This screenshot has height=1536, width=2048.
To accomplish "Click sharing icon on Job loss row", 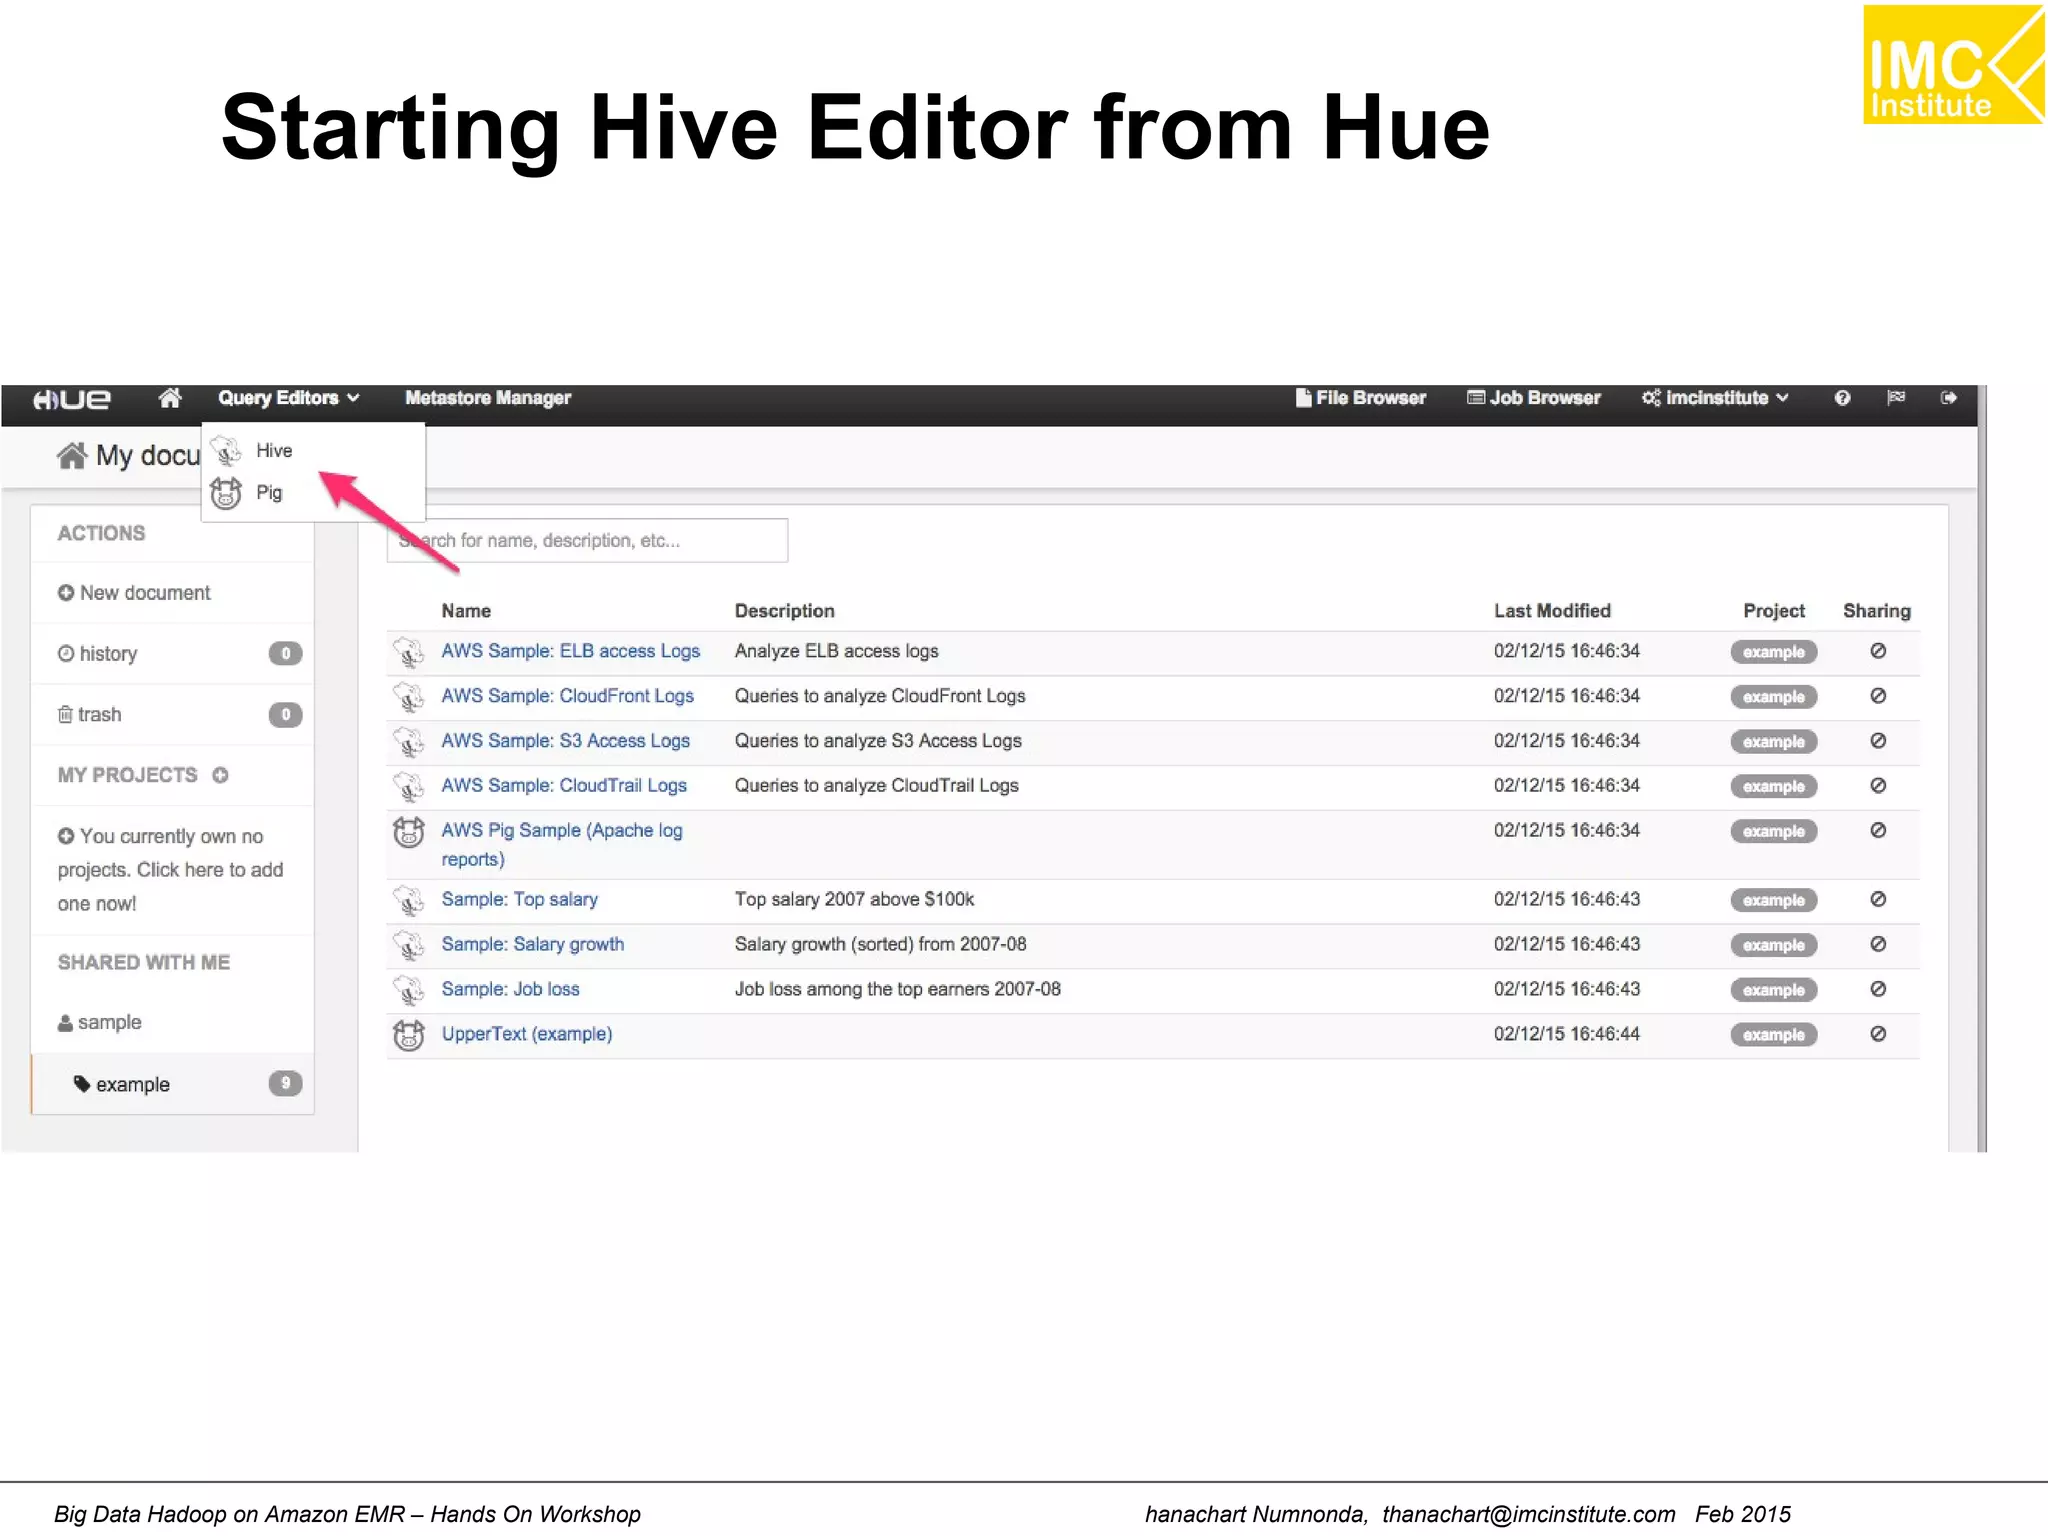I will (x=1878, y=990).
